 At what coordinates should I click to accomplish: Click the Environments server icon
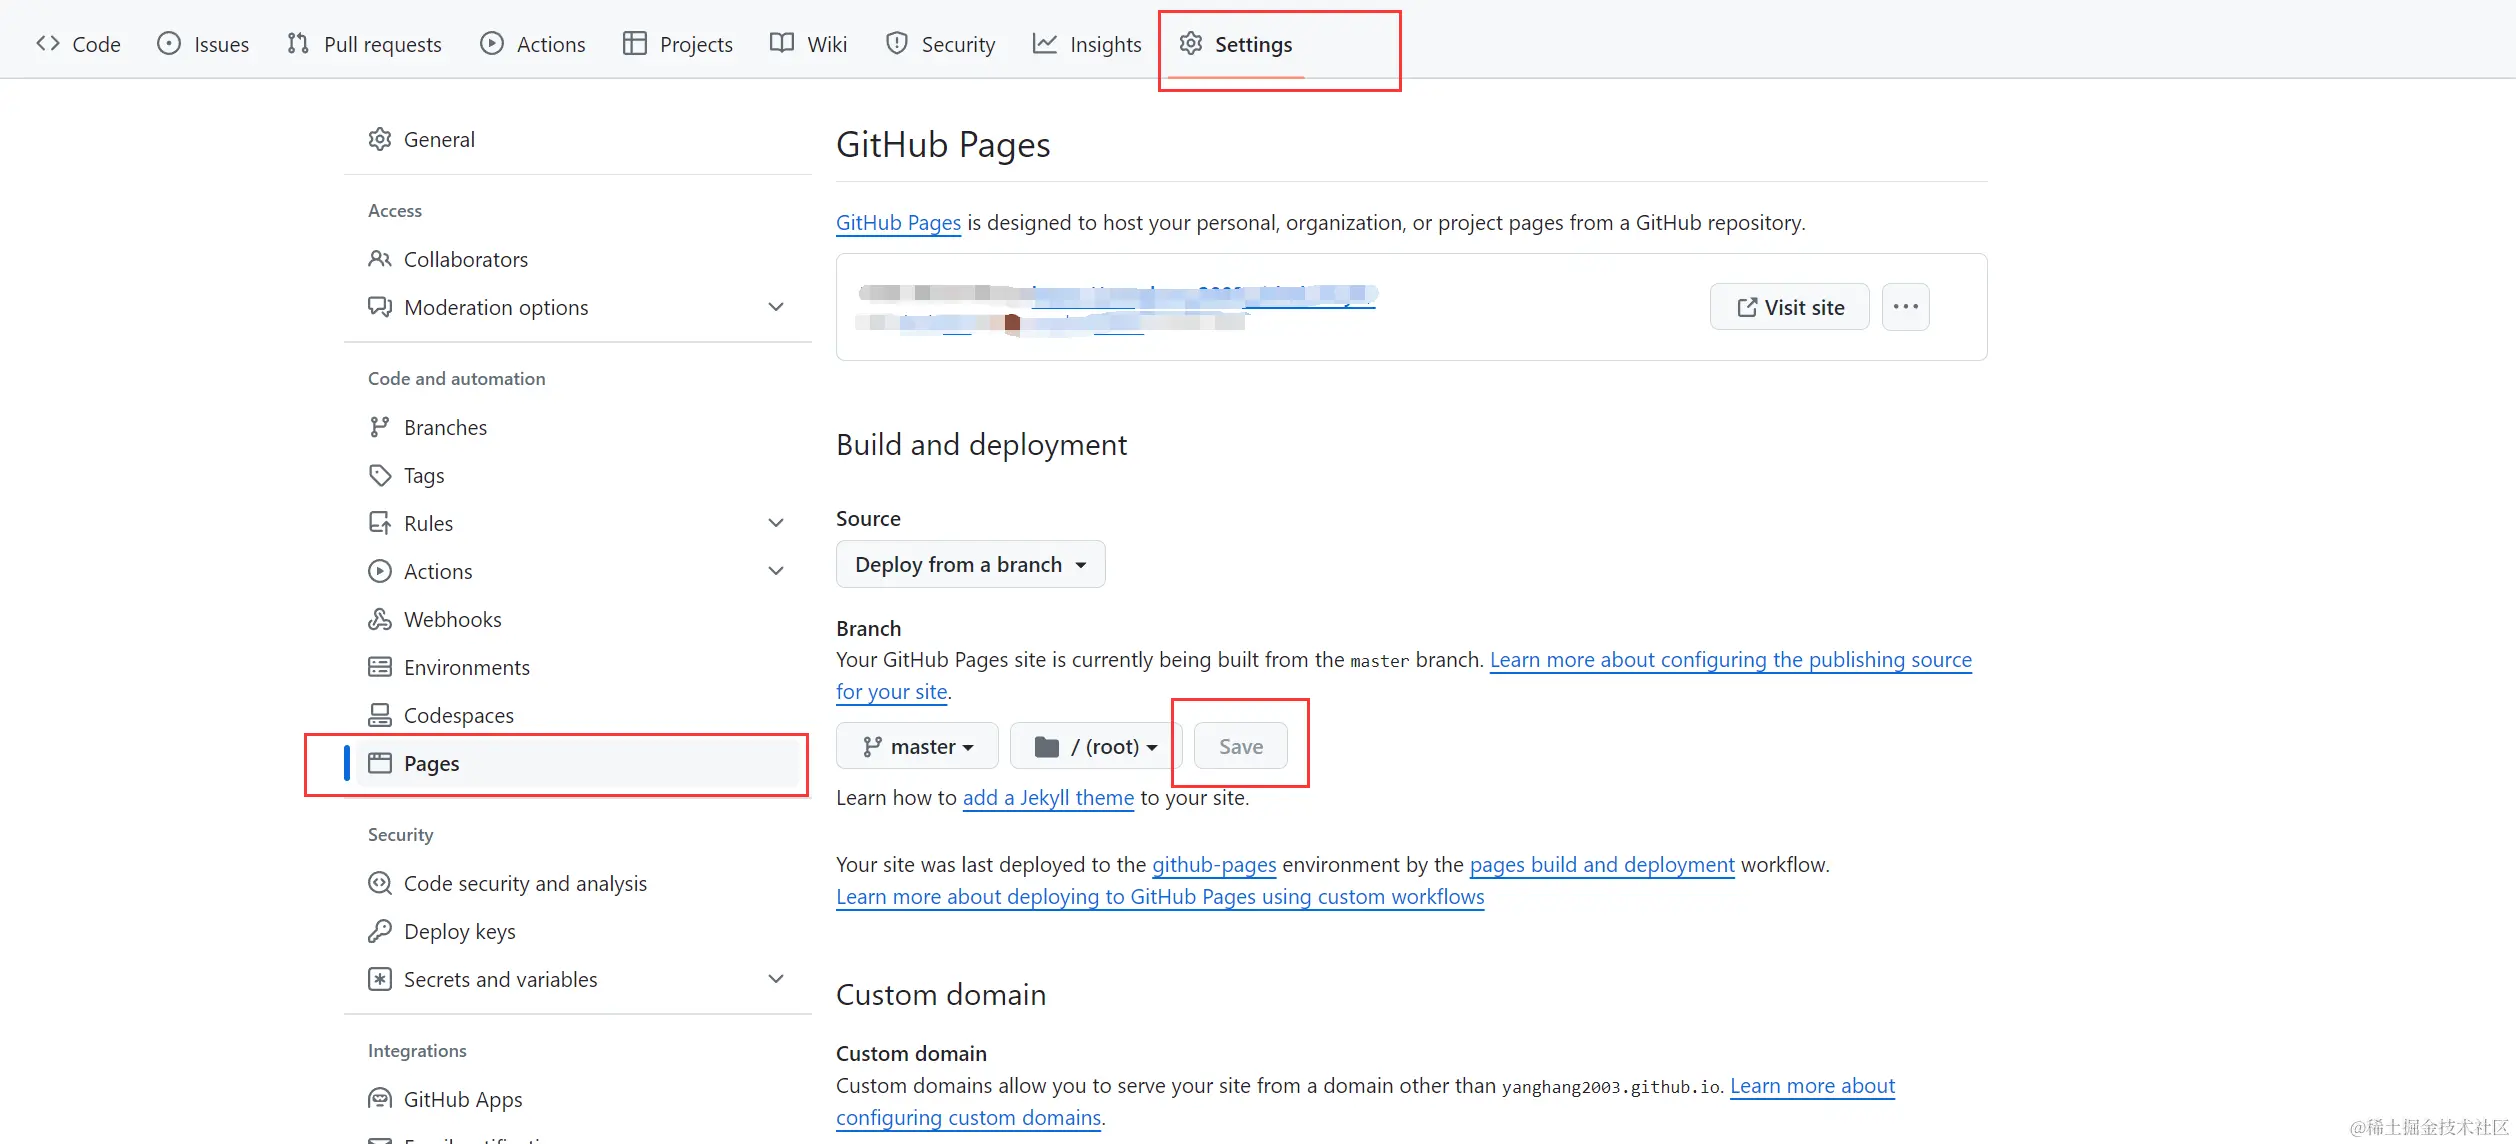[x=379, y=667]
